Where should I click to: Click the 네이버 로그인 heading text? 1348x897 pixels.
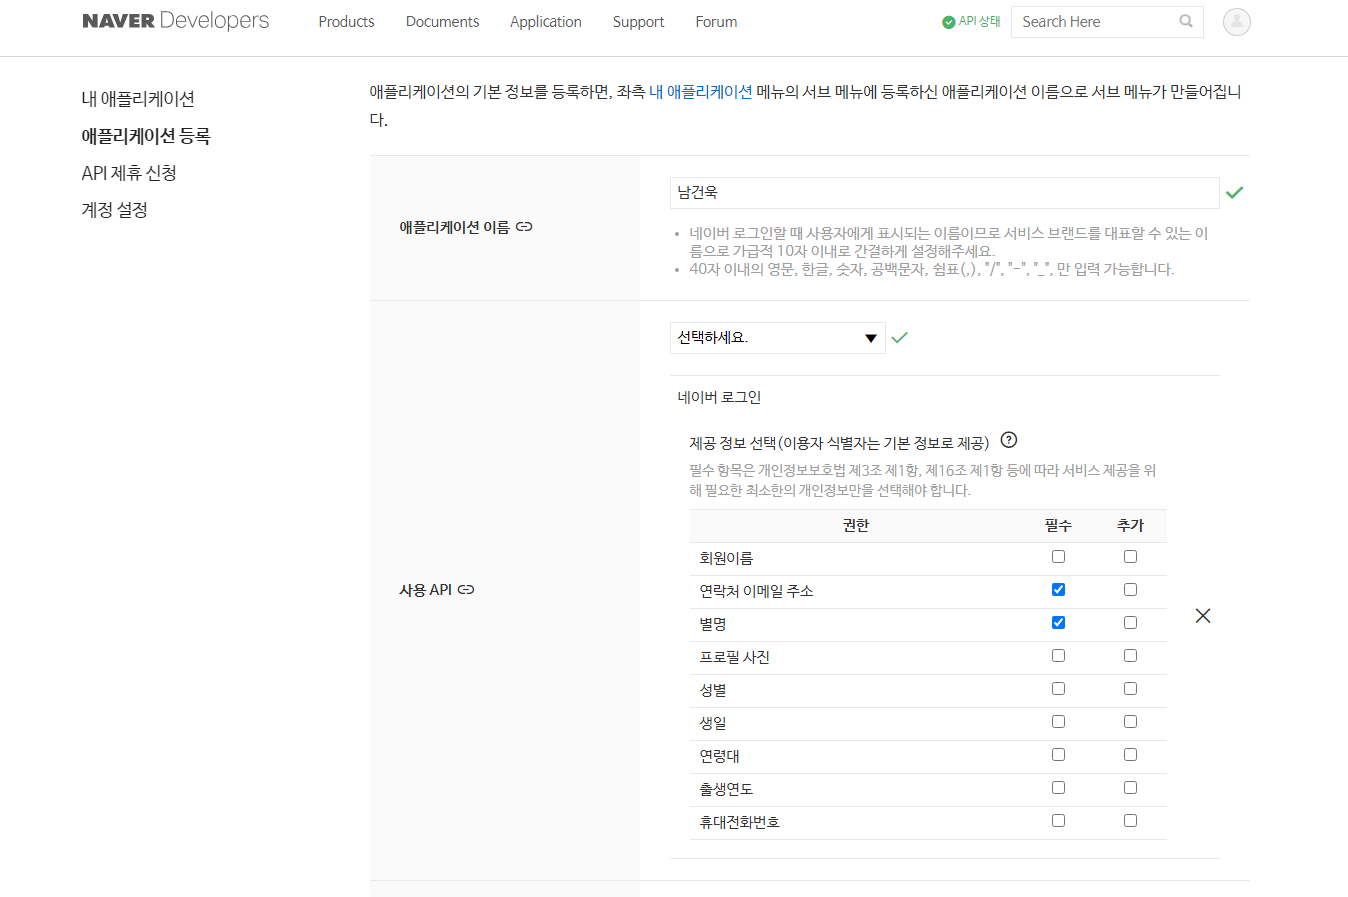719,398
